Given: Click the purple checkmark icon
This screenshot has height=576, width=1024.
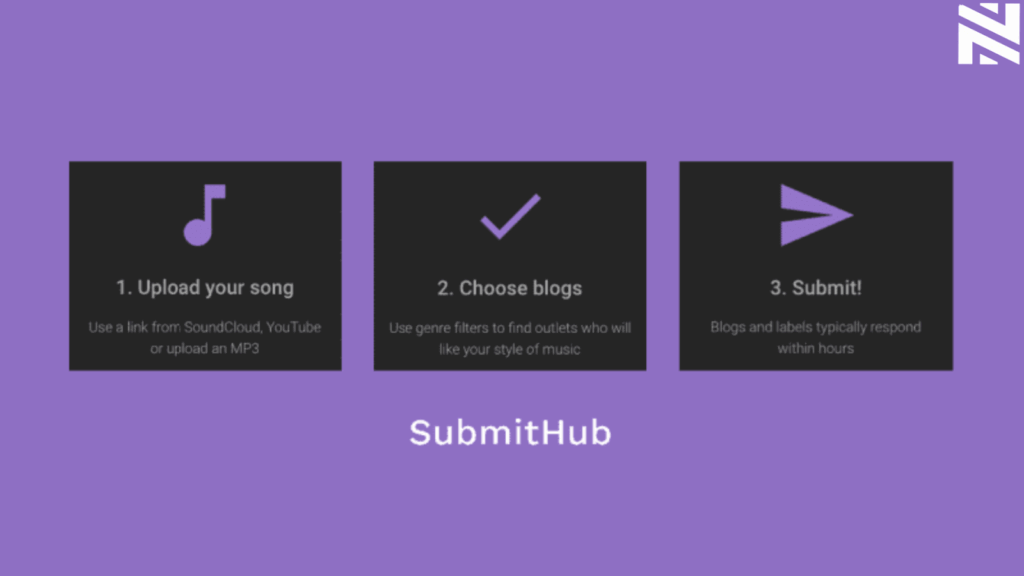Looking at the screenshot, I should click(510, 216).
